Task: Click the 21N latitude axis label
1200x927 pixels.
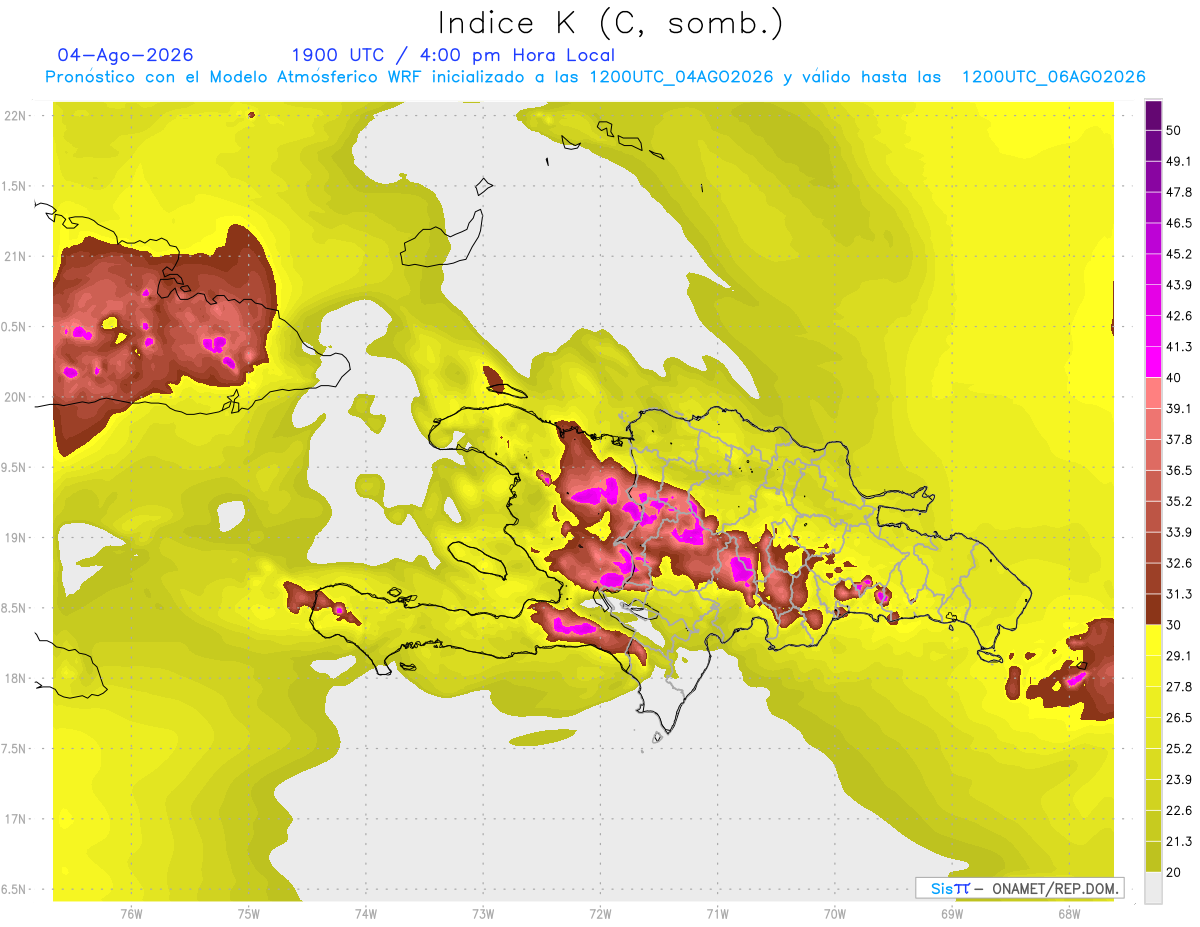Action: [15, 256]
